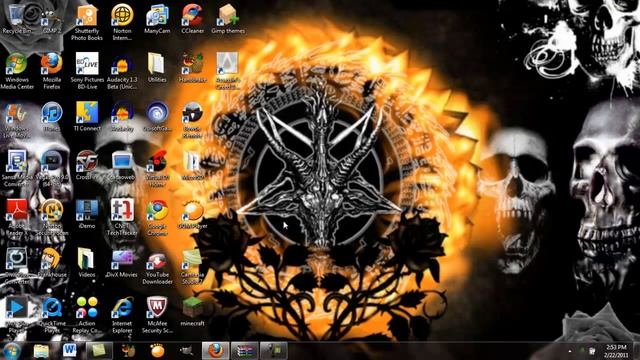The height and width of the screenshot is (360, 640).
Task: Open the Windows Start menu orb
Action: 11,351
